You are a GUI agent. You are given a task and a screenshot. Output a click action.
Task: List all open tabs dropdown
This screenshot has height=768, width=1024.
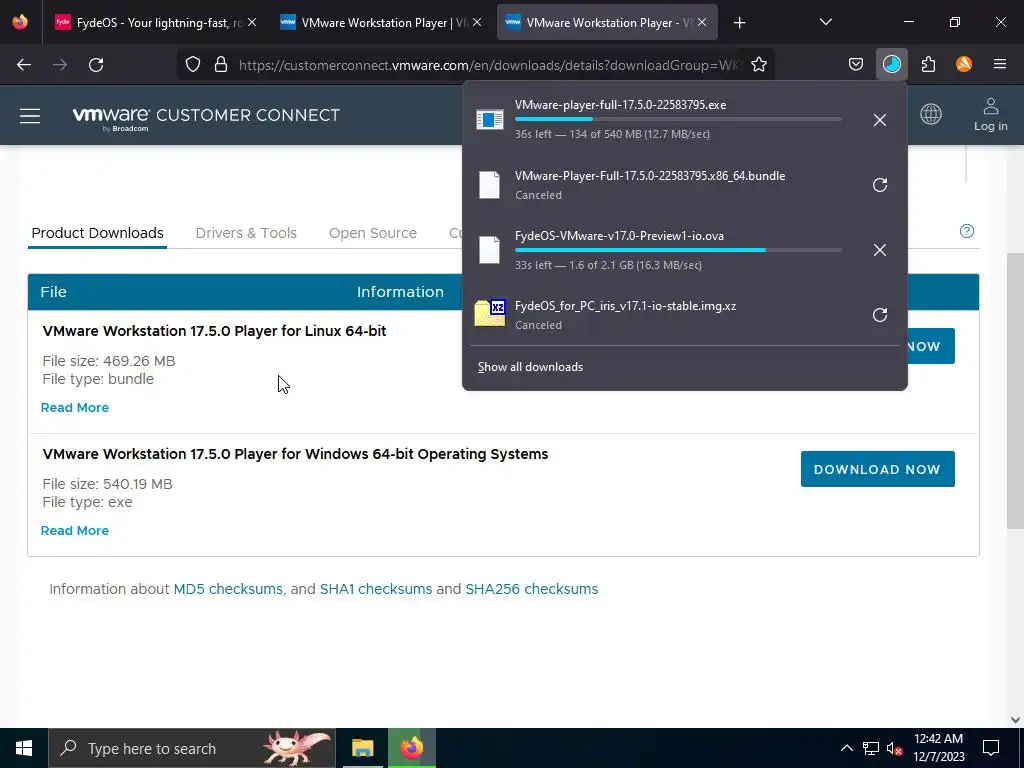click(825, 22)
